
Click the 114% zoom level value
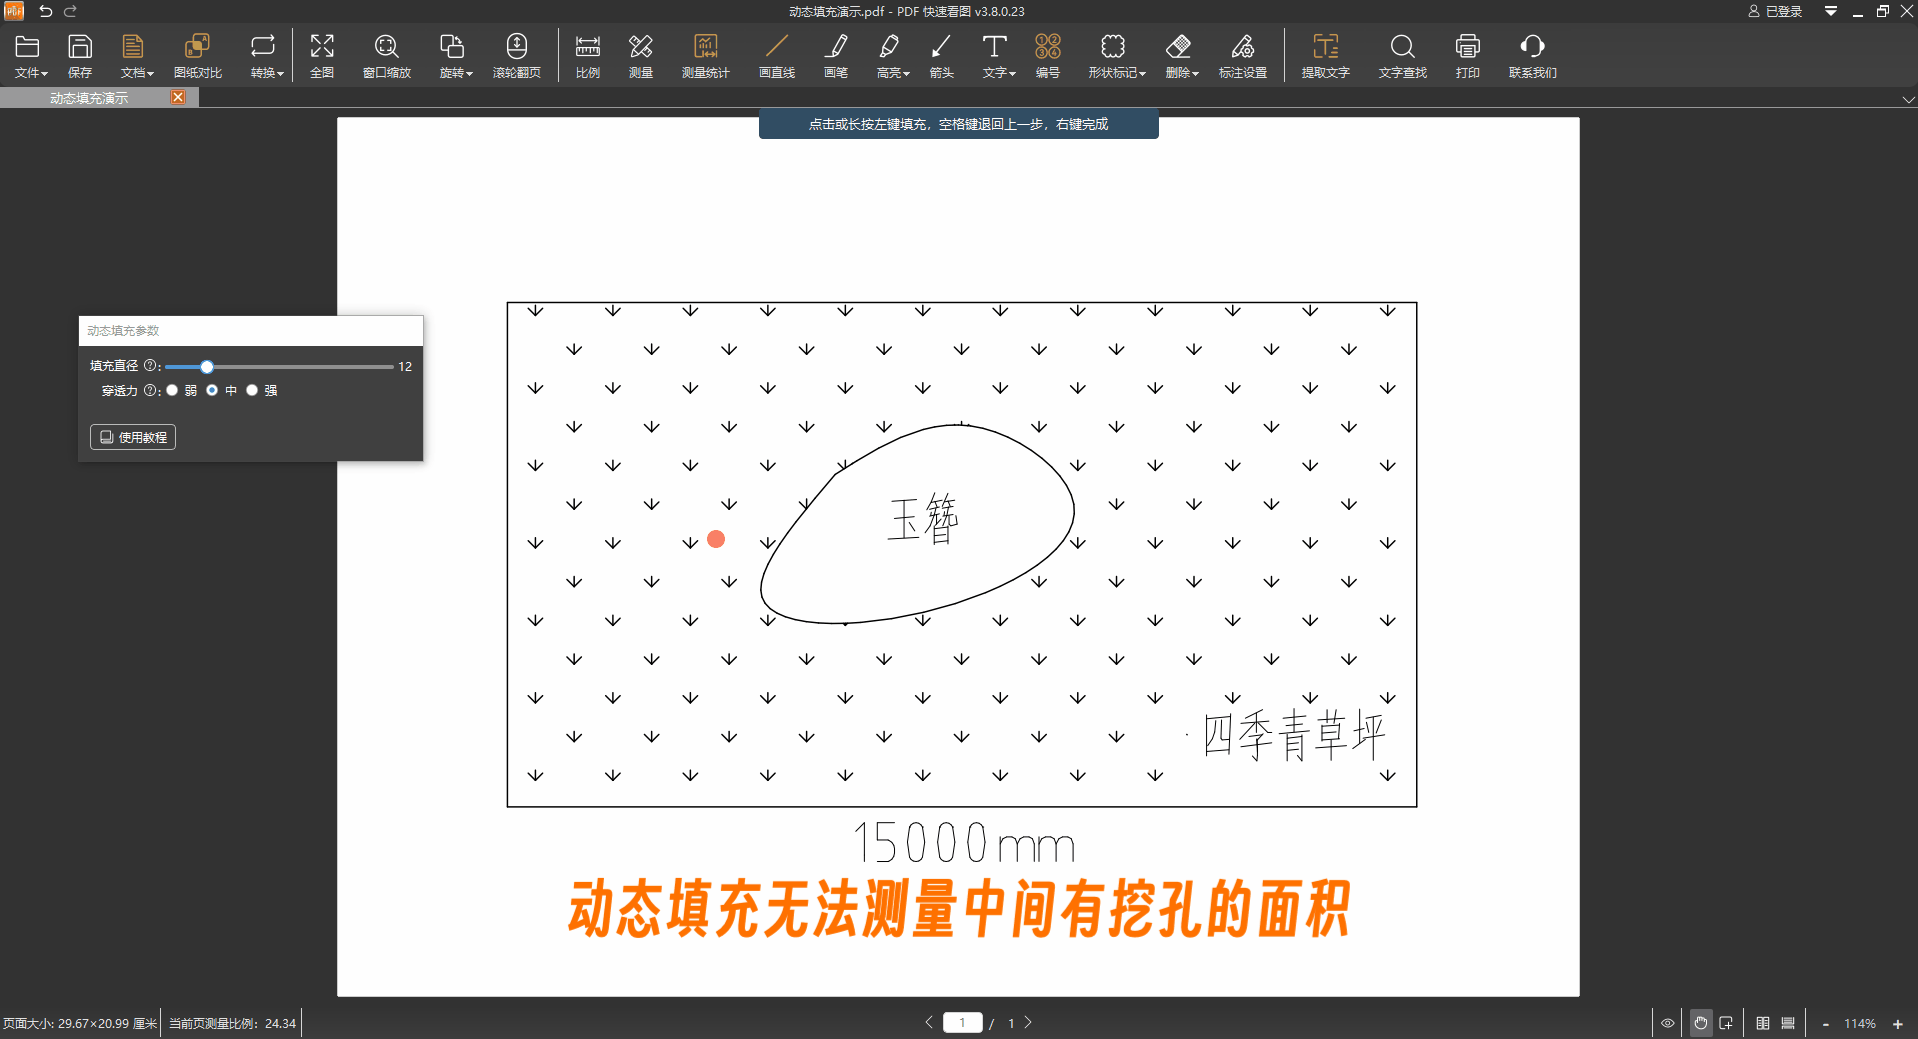point(1860,1024)
